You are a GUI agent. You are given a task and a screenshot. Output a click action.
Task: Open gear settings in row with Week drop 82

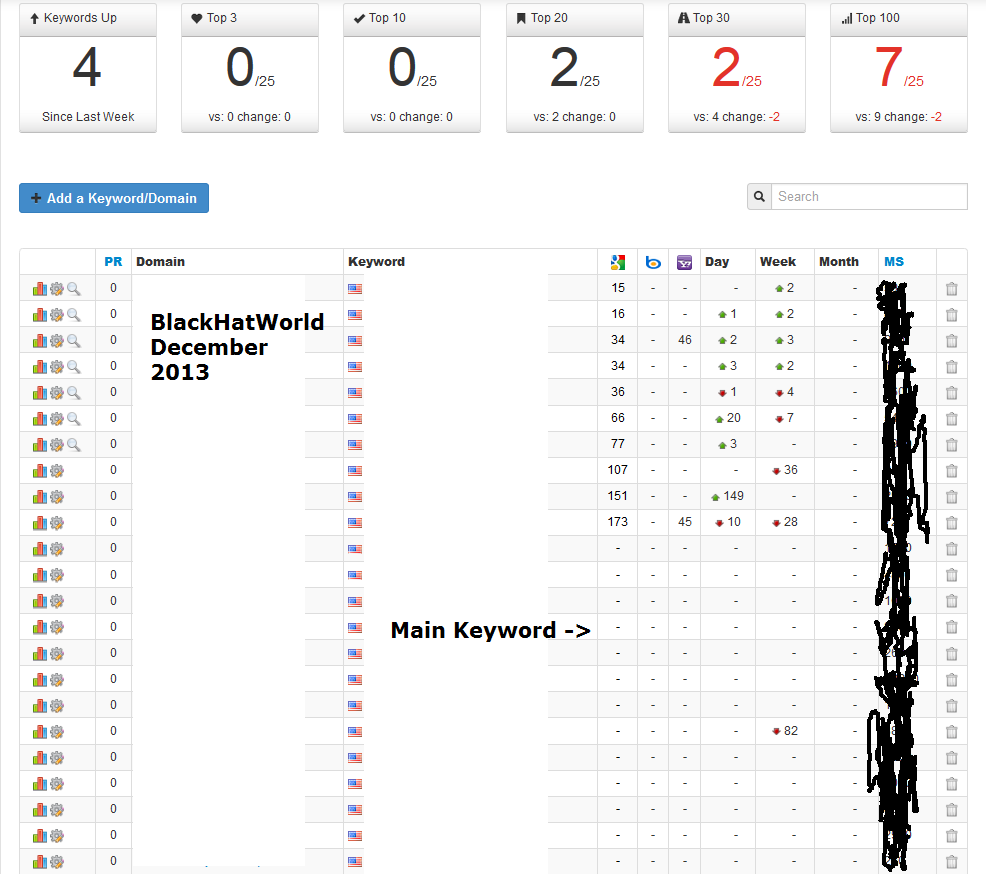[57, 732]
